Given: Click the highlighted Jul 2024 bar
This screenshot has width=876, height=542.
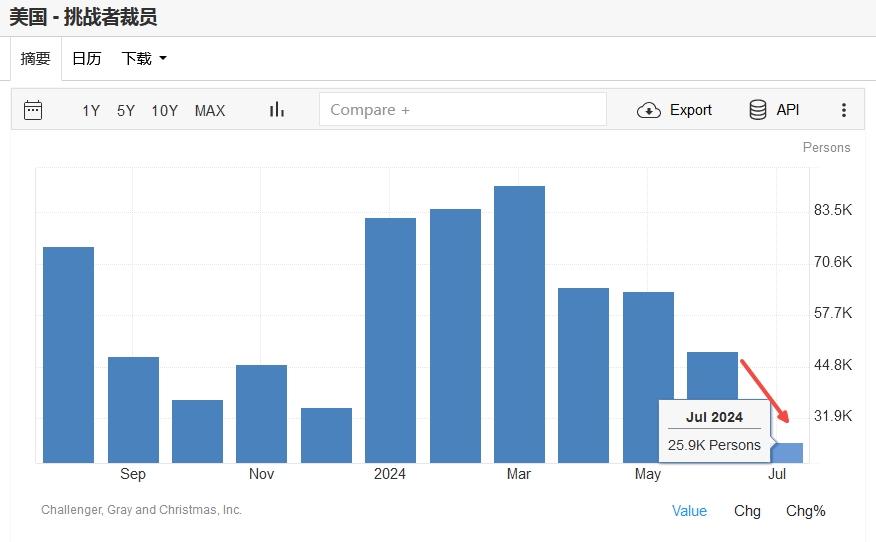Looking at the screenshot, I should 788,453.
